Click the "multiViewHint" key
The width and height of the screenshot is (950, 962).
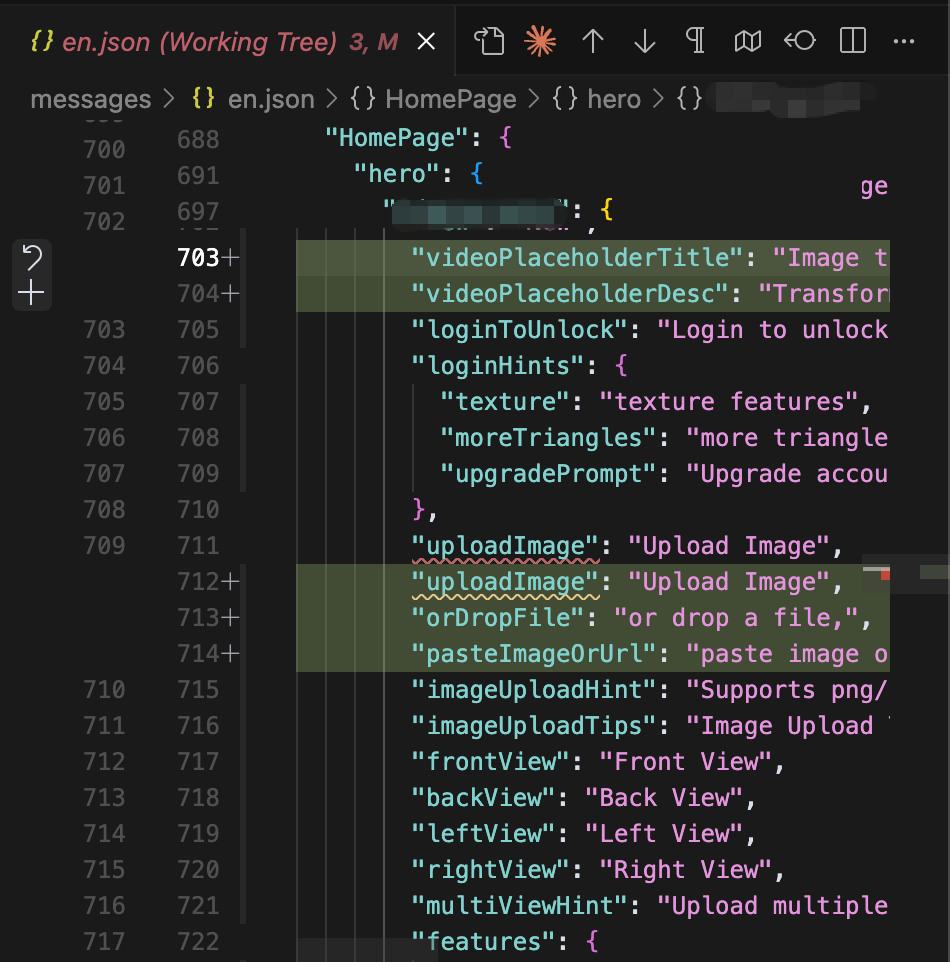tap(519, 906)
